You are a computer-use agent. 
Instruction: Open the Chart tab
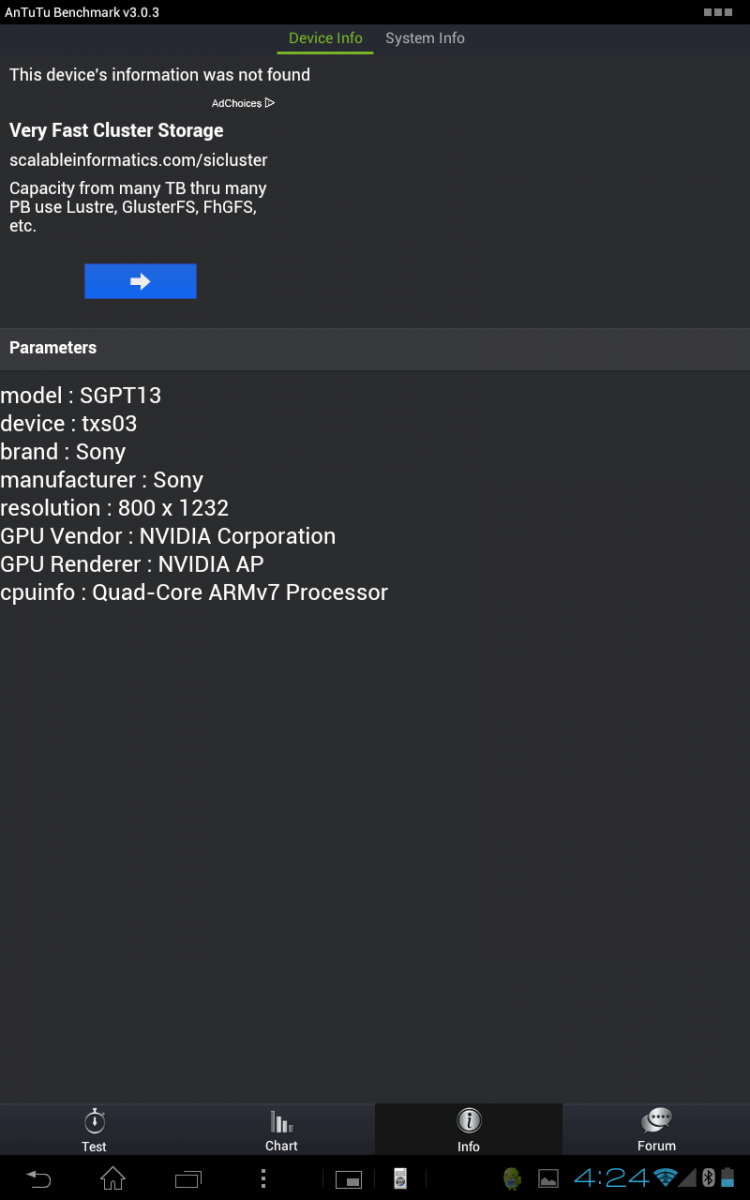tap(281, 1129)
